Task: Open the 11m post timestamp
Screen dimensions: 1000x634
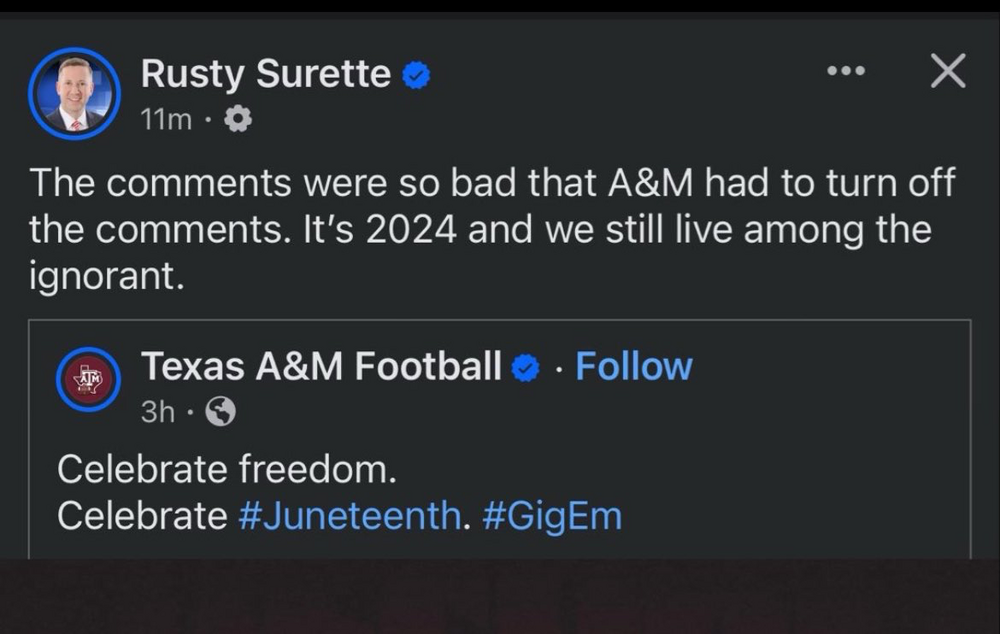Action: (x=166, y=120)
